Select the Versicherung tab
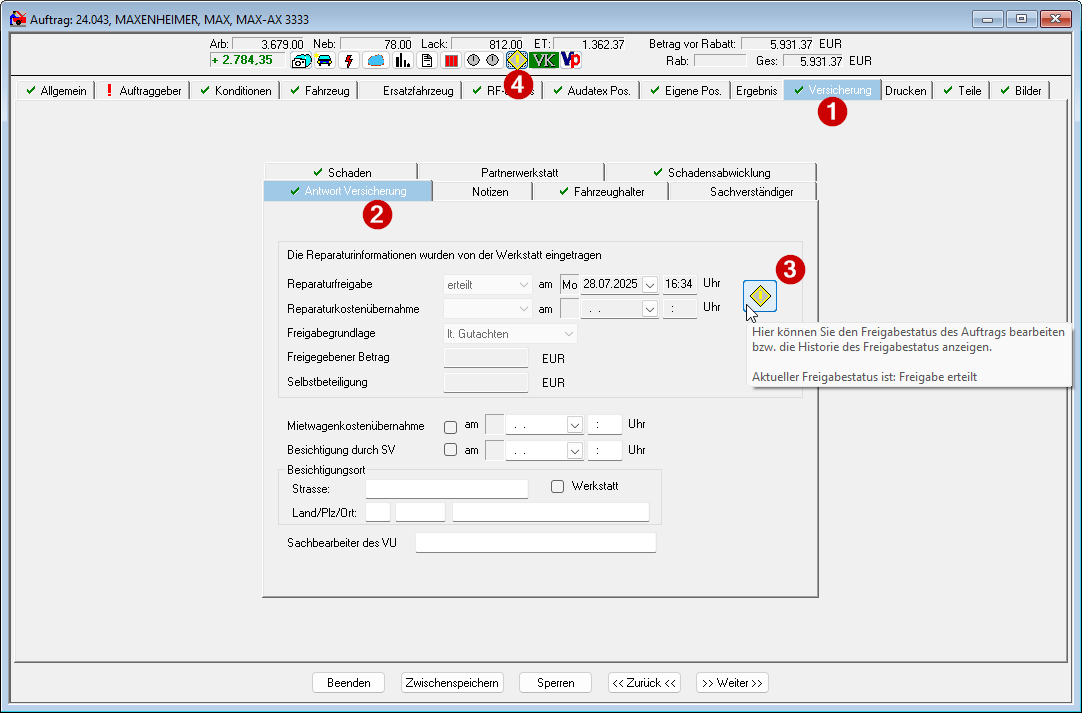 pos(832,90)
